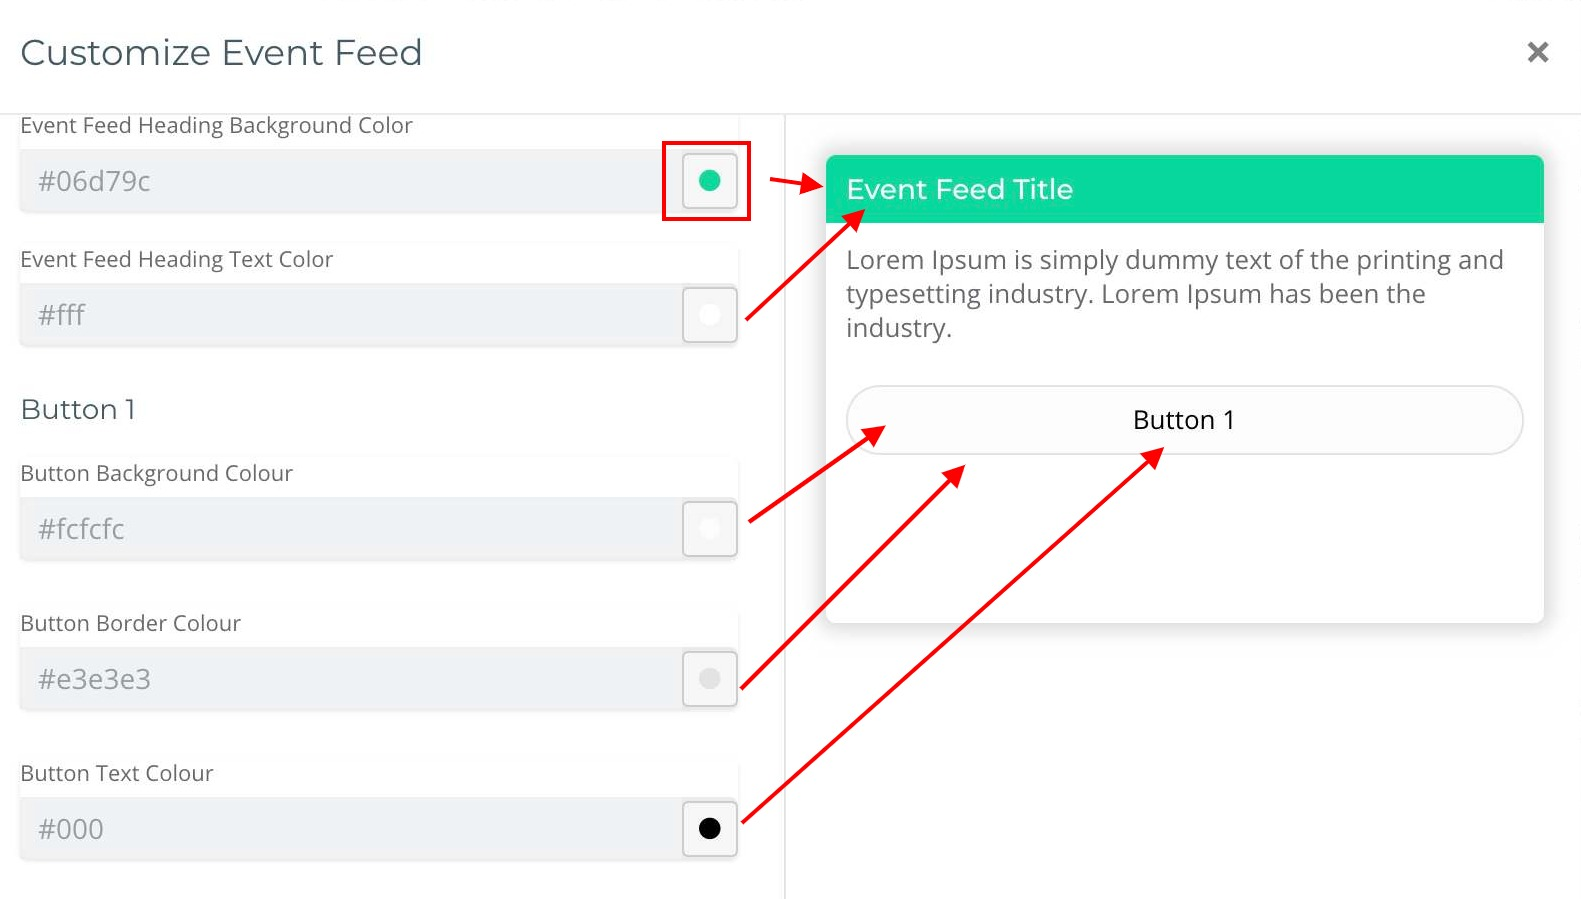Click the Lorem Ipsum preview description text
Viewport: 1581px width, 899px height.
click(x=1174, y=293)
